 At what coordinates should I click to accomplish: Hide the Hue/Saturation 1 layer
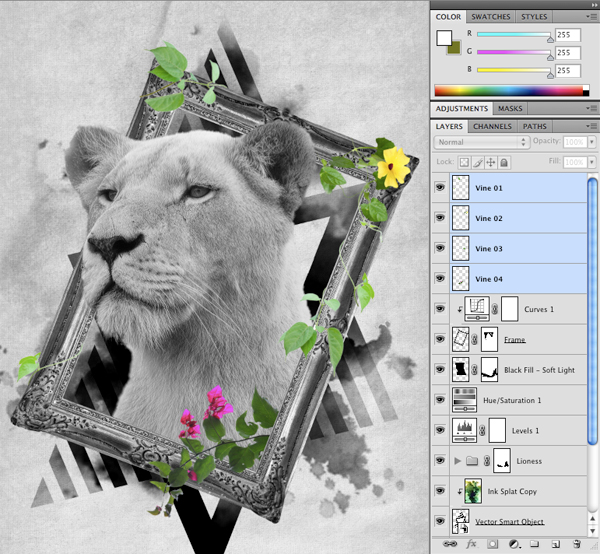(x=440, y=399)
